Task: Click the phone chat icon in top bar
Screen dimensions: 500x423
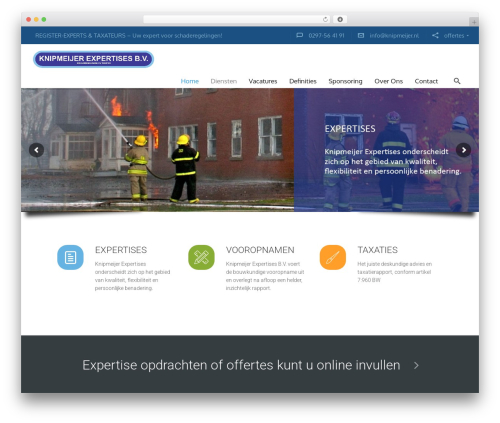Action: [300, 35]
